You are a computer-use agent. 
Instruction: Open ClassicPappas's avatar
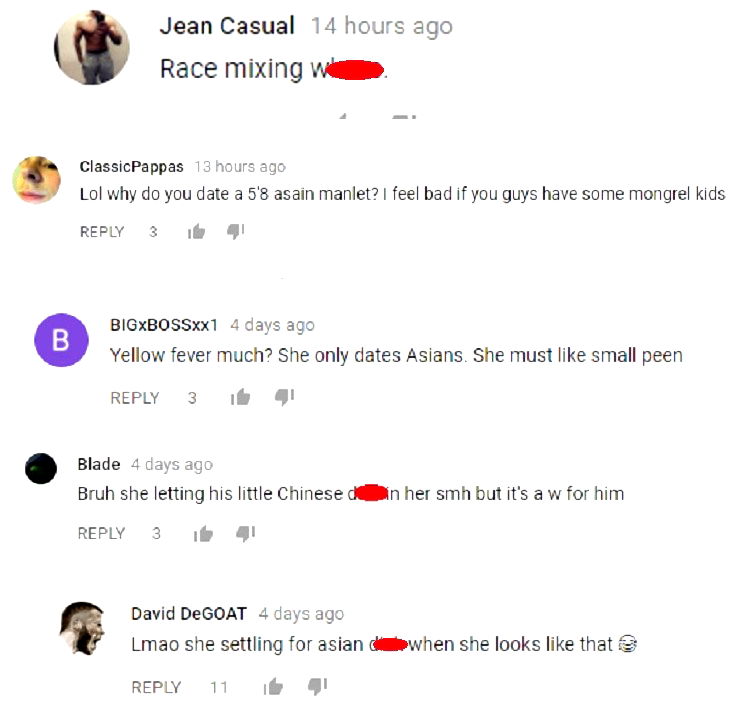click(36, 180)
